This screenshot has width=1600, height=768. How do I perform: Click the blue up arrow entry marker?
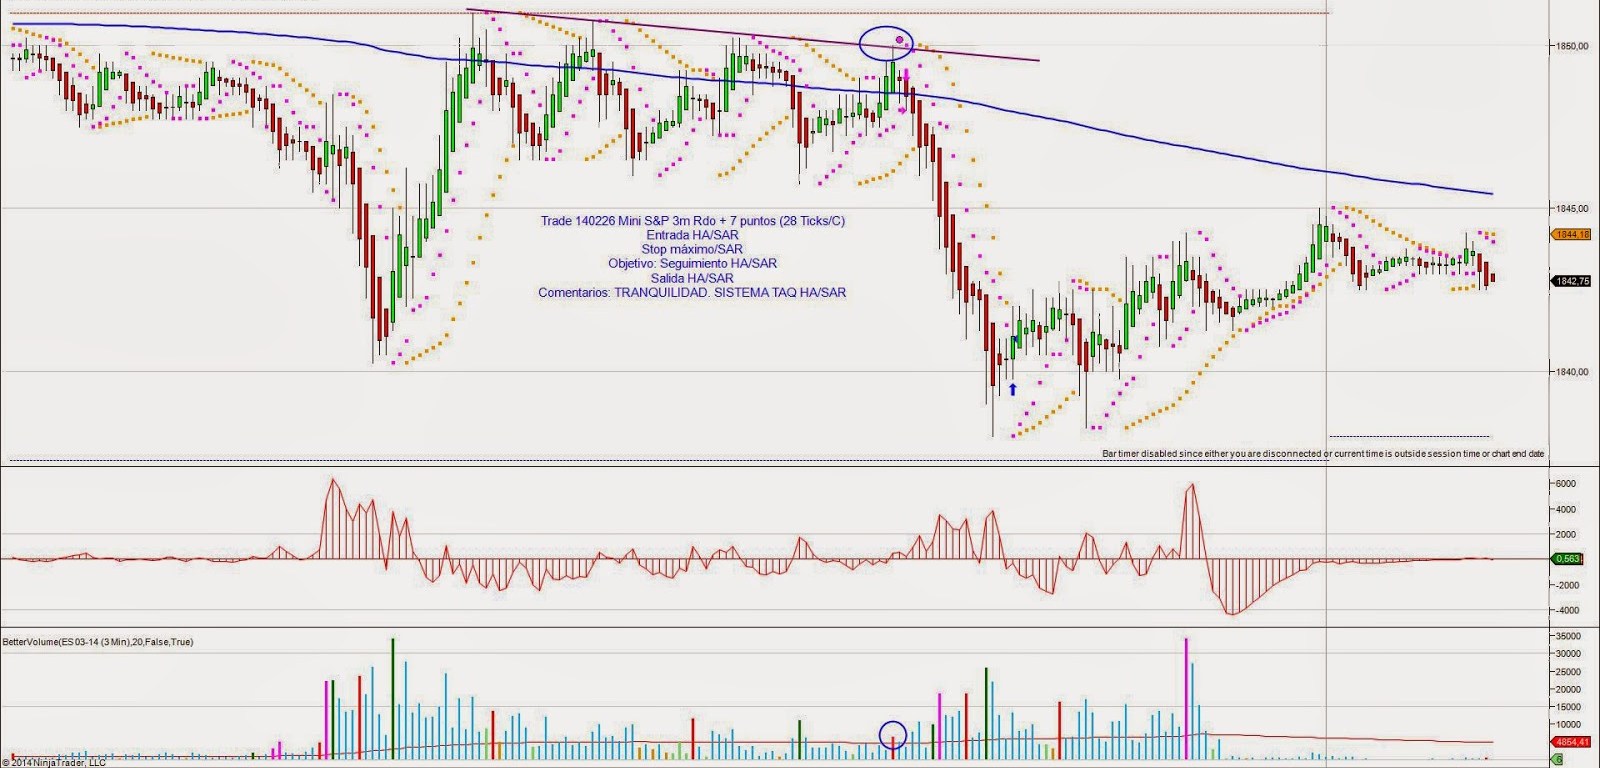click(1012, 389)
